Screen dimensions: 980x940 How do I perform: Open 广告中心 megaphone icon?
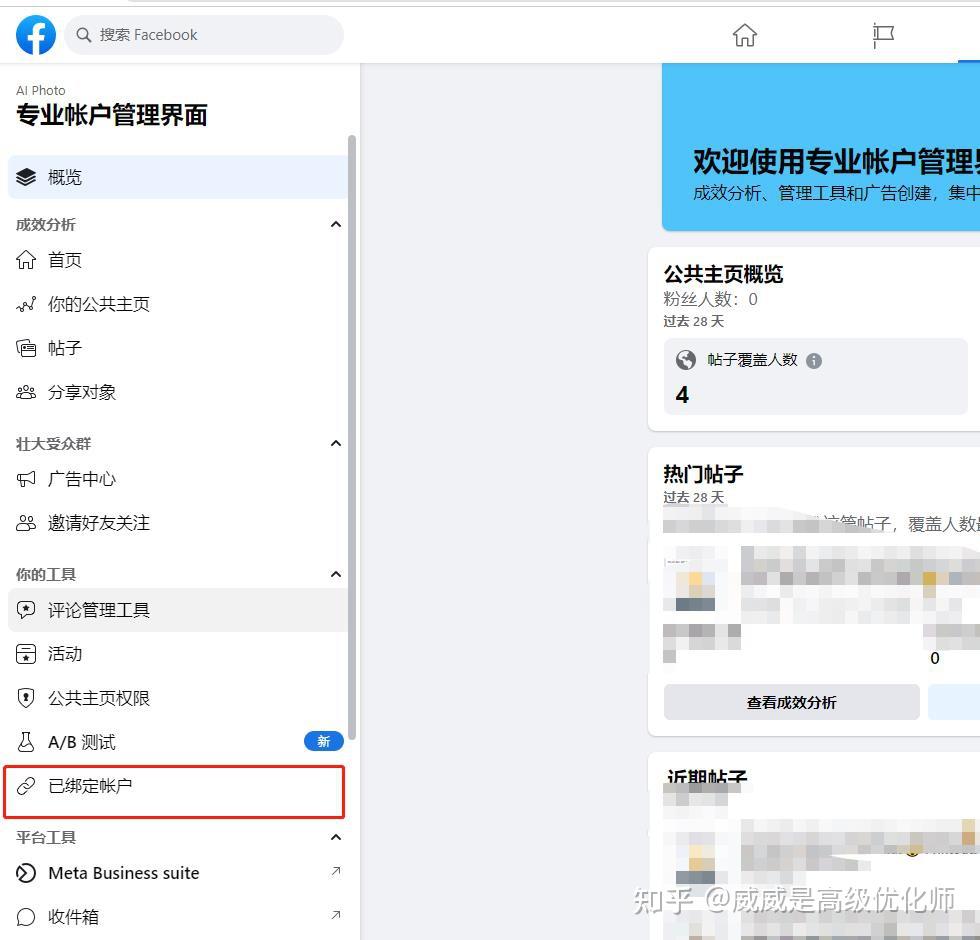pos(27,479)
